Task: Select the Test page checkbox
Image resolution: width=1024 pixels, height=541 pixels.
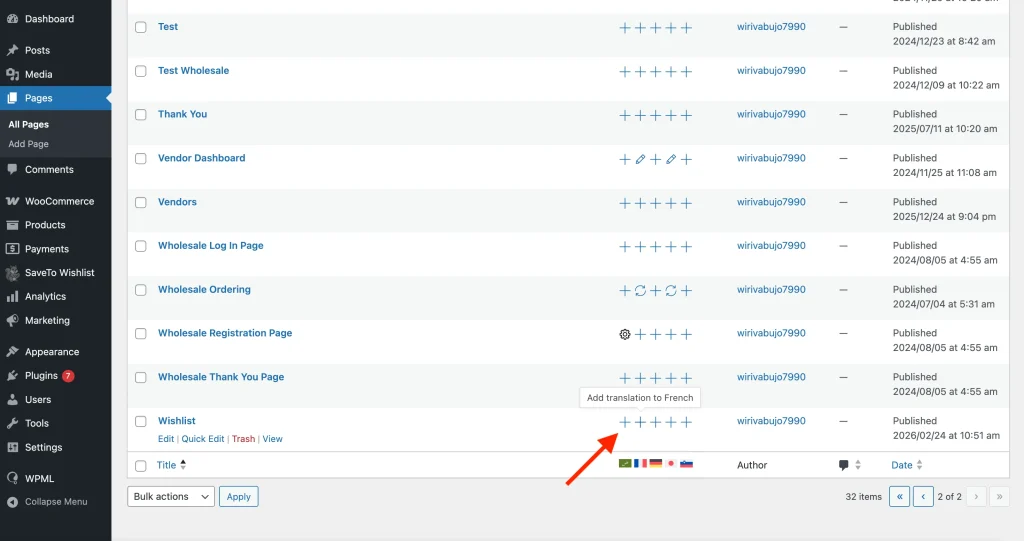Action: pyautogui.click(x=140, y=27)
